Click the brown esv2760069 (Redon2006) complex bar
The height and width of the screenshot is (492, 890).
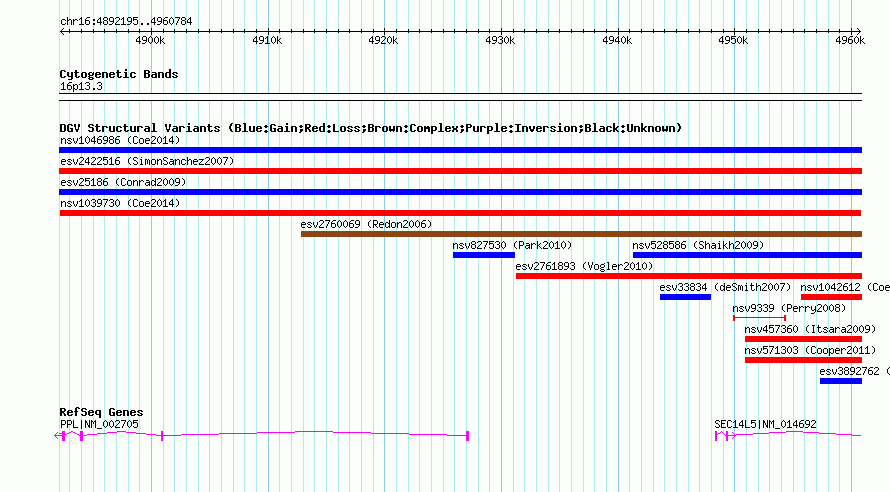click(x=581, y=234)
